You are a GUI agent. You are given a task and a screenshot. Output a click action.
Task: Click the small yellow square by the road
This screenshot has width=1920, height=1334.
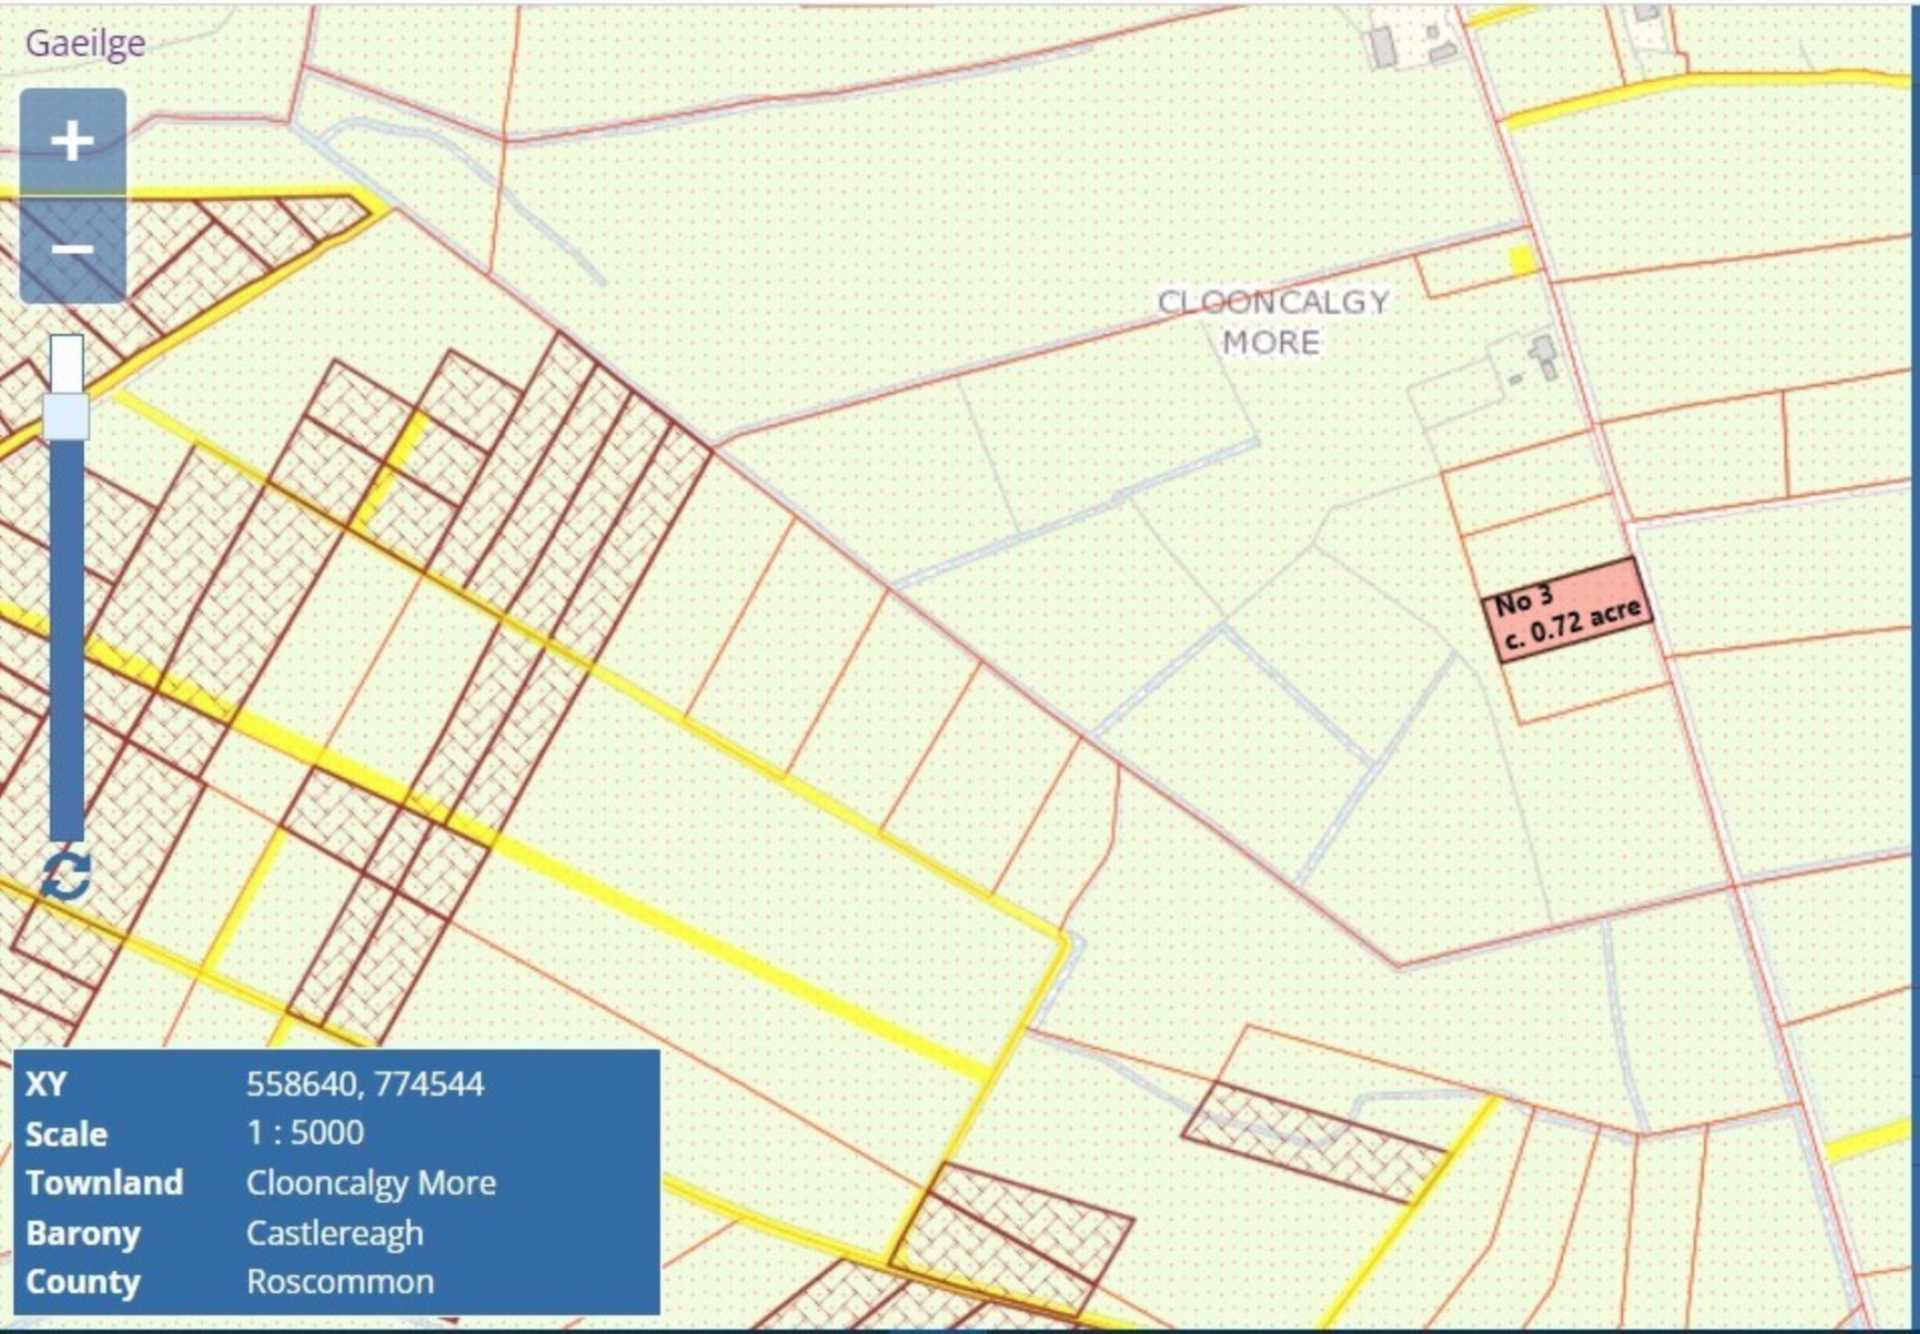coord(1521,261)
